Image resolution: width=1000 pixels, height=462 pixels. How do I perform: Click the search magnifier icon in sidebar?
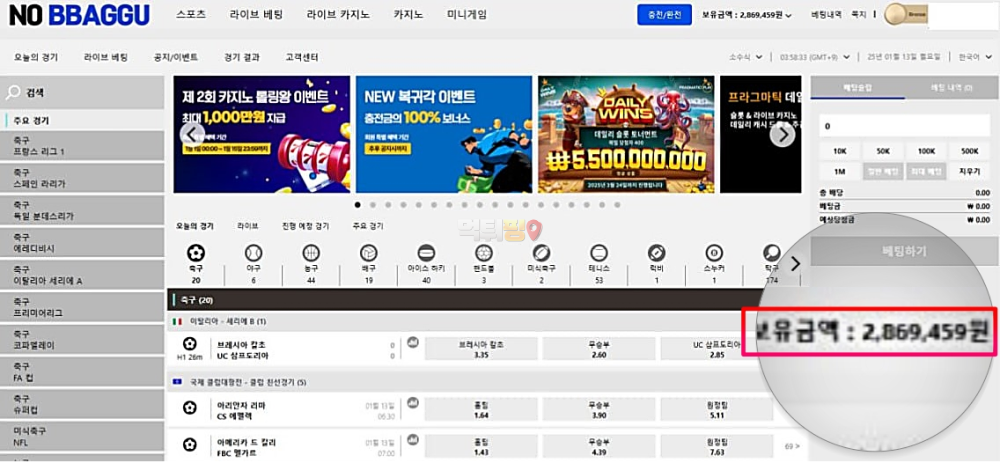pos(13,93)
